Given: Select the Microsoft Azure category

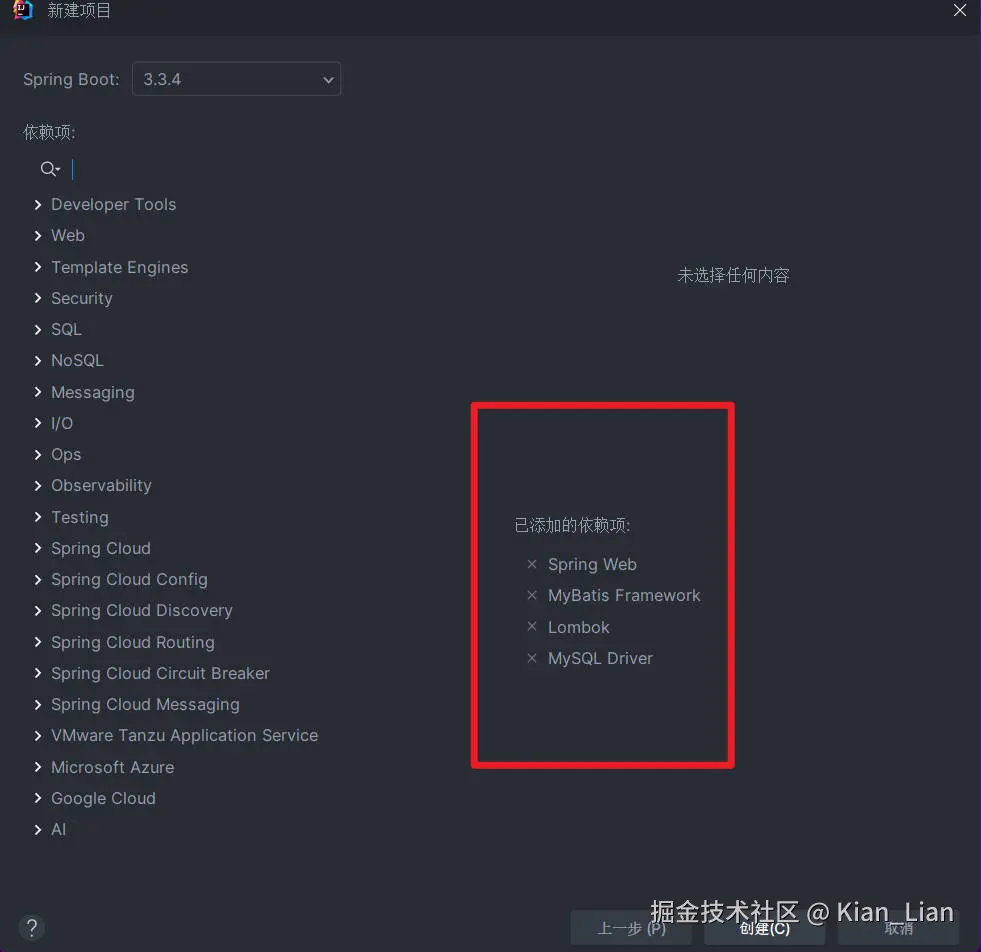Looking at the screenshot, I should click(113, 767).
